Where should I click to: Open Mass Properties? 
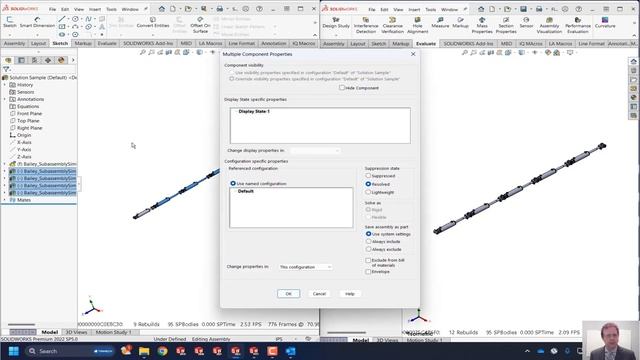click(482, 25)
